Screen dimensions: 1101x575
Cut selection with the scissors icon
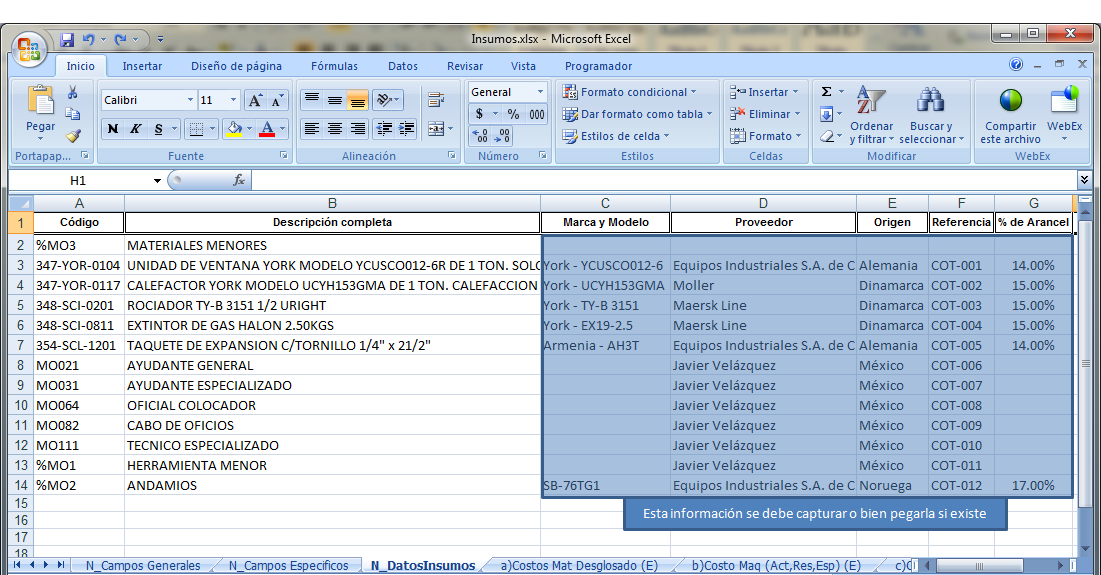[72, 93]
